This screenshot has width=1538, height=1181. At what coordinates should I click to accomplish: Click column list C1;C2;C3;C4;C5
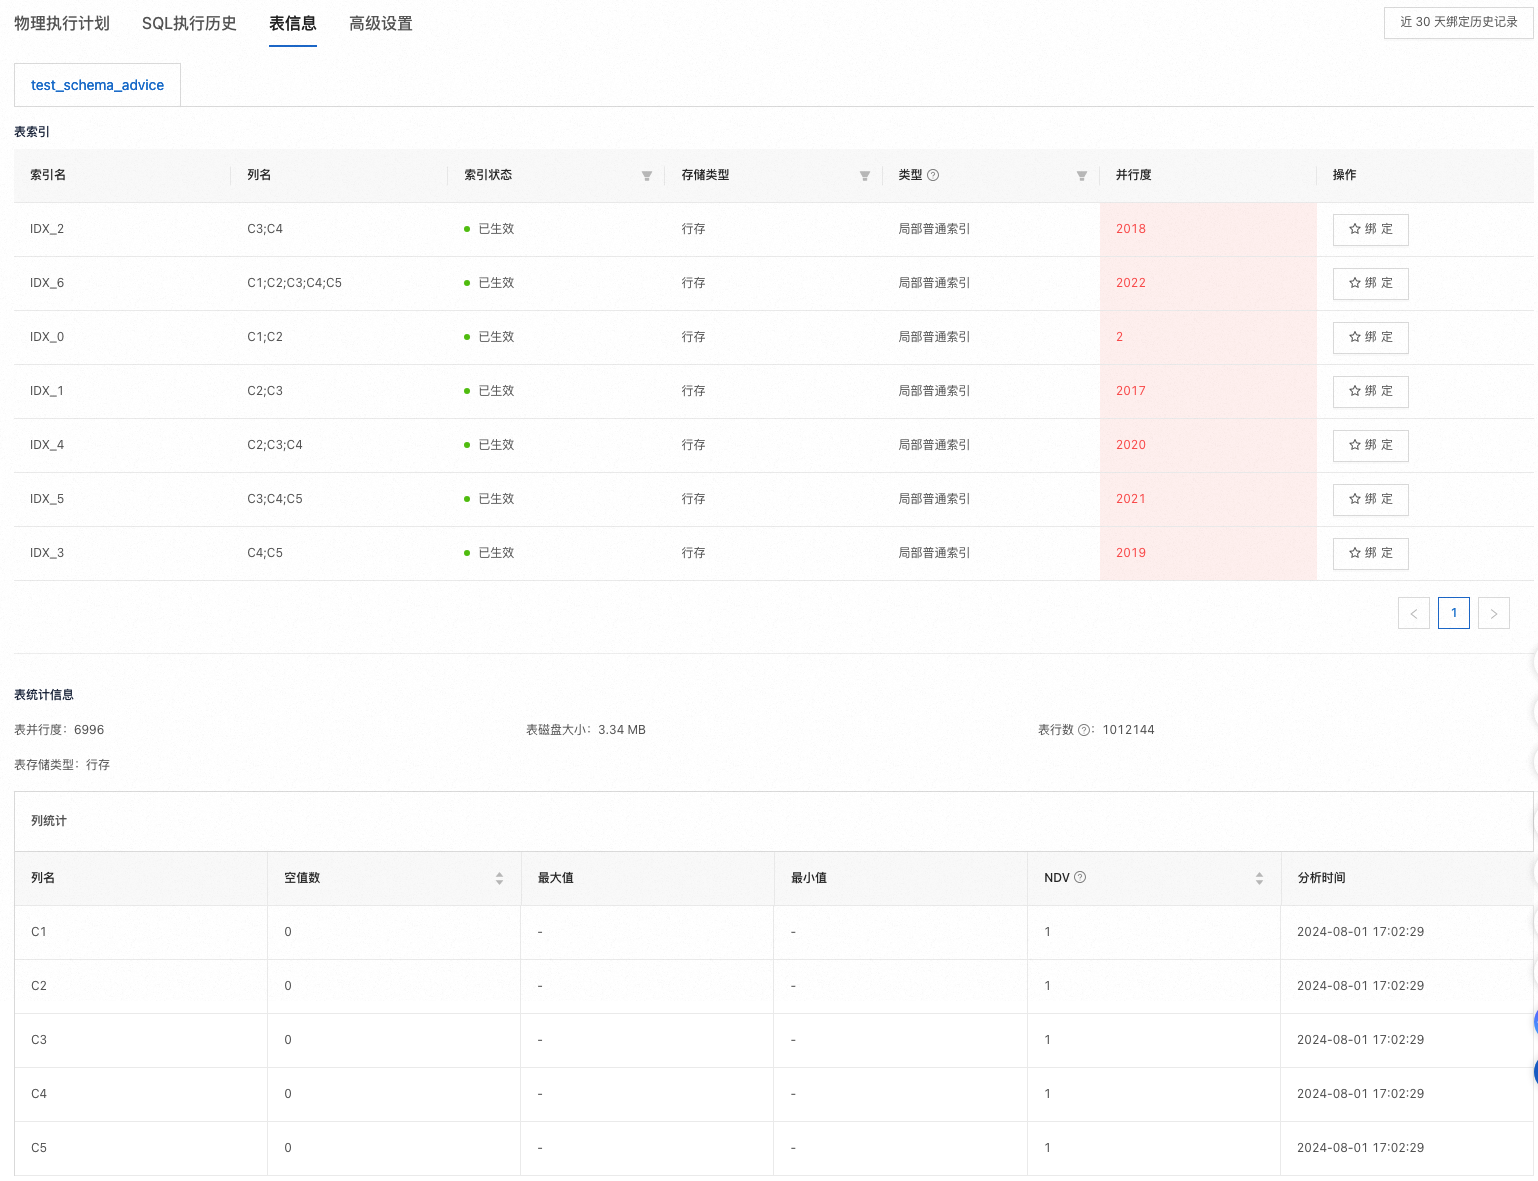(x=294, y=283)
